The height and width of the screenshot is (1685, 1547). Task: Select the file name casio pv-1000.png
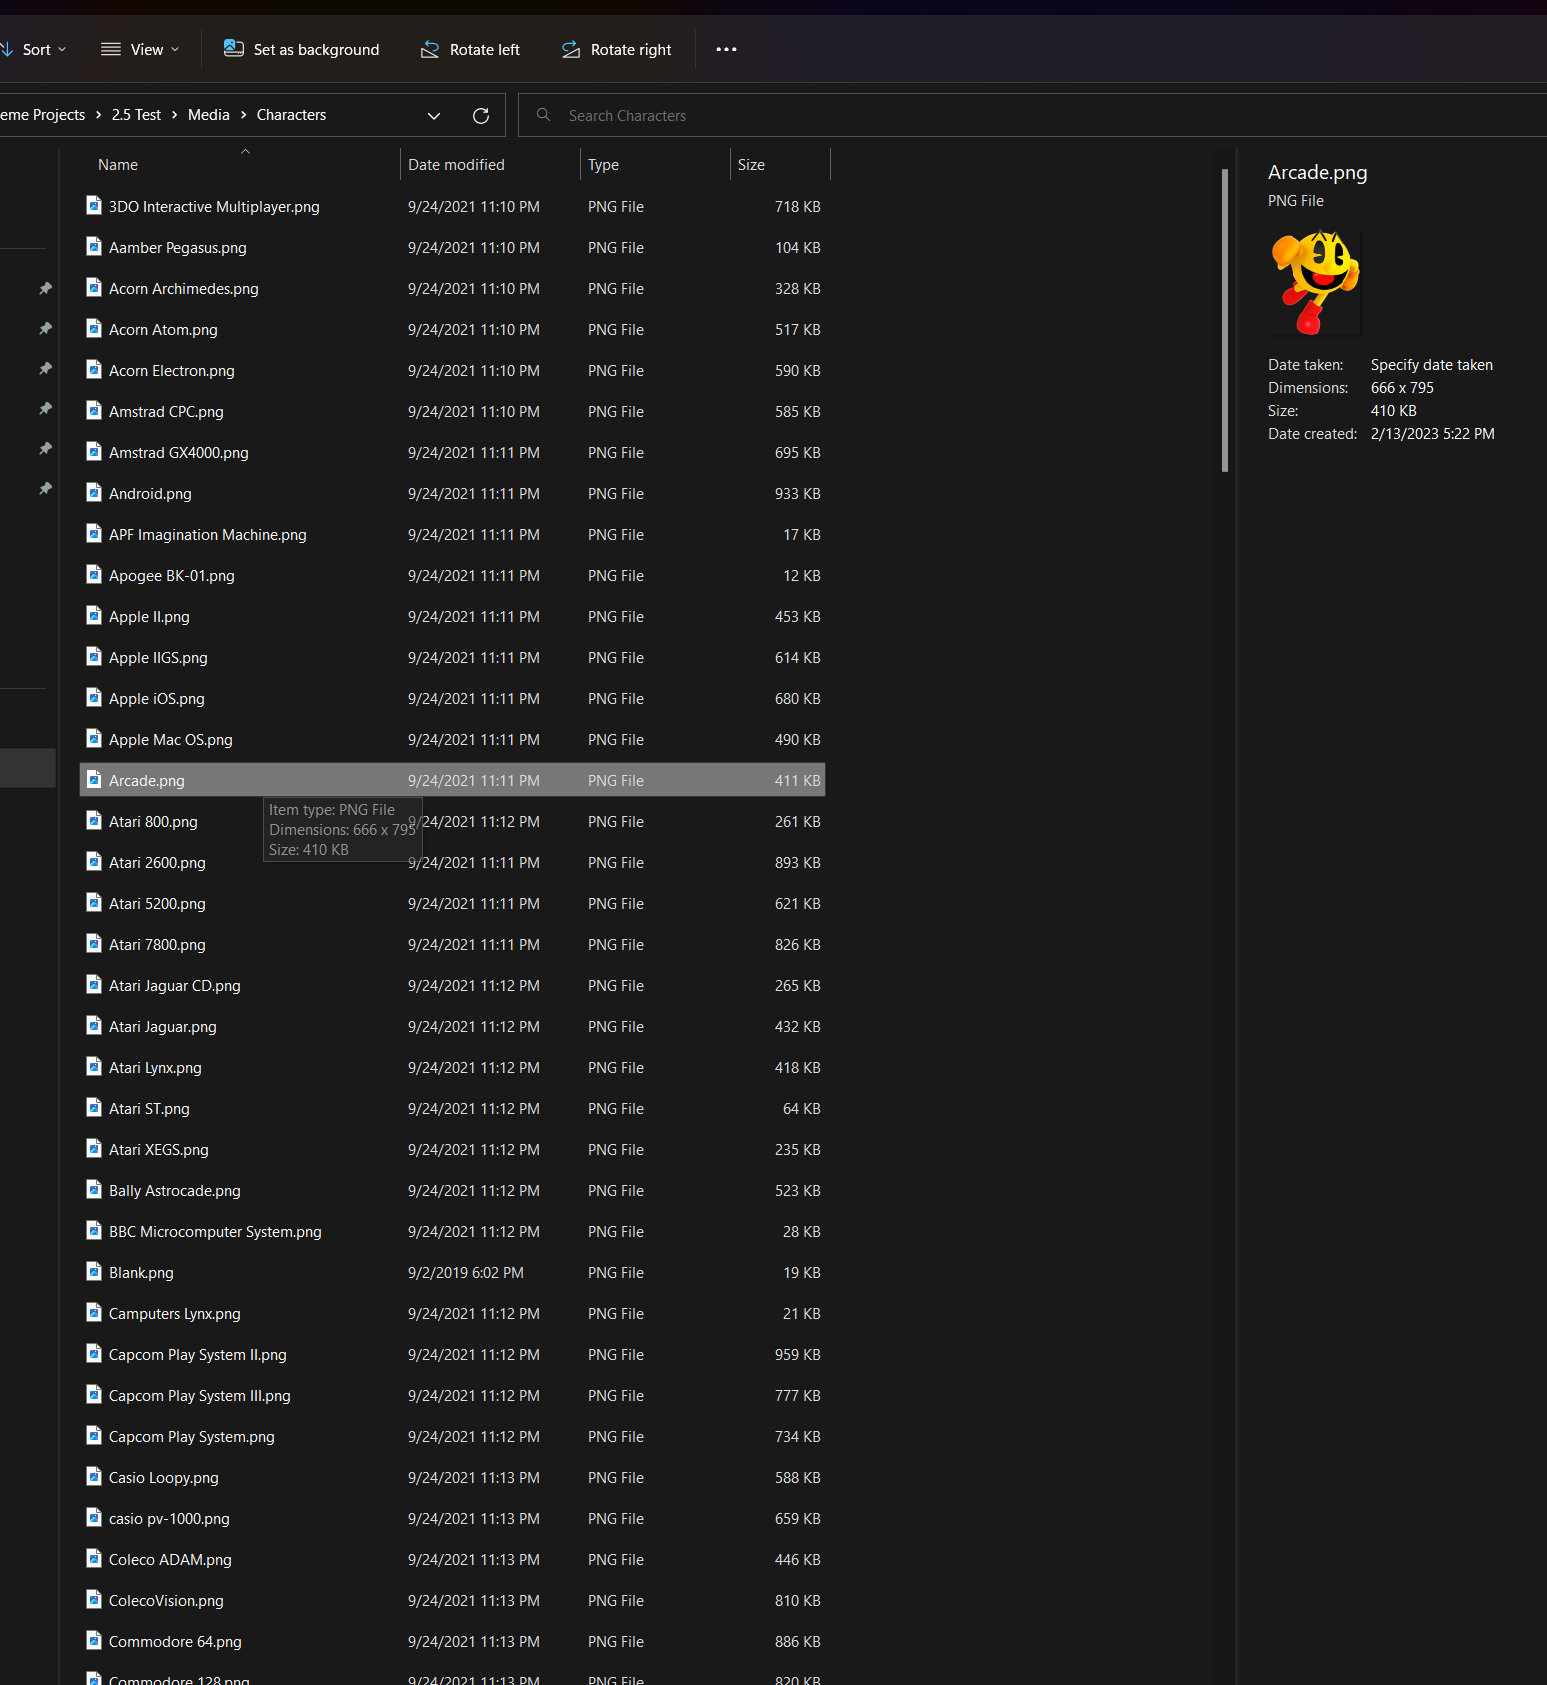pyautogui.click(x=169, y=1519)
